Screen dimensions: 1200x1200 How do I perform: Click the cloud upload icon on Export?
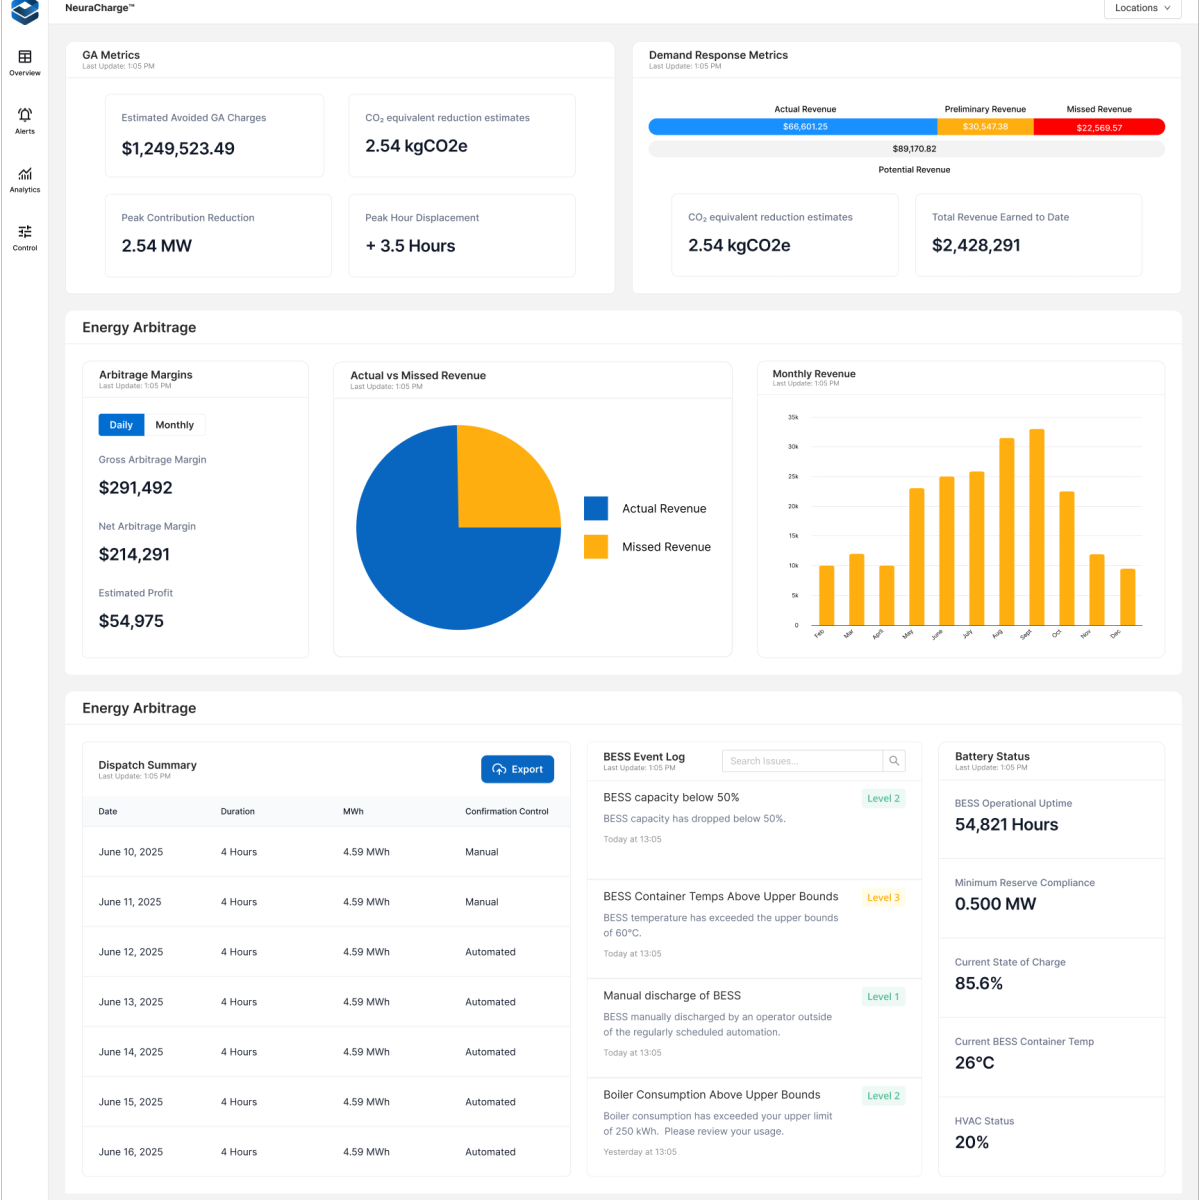pyautogui.click(x=499, y=769)
